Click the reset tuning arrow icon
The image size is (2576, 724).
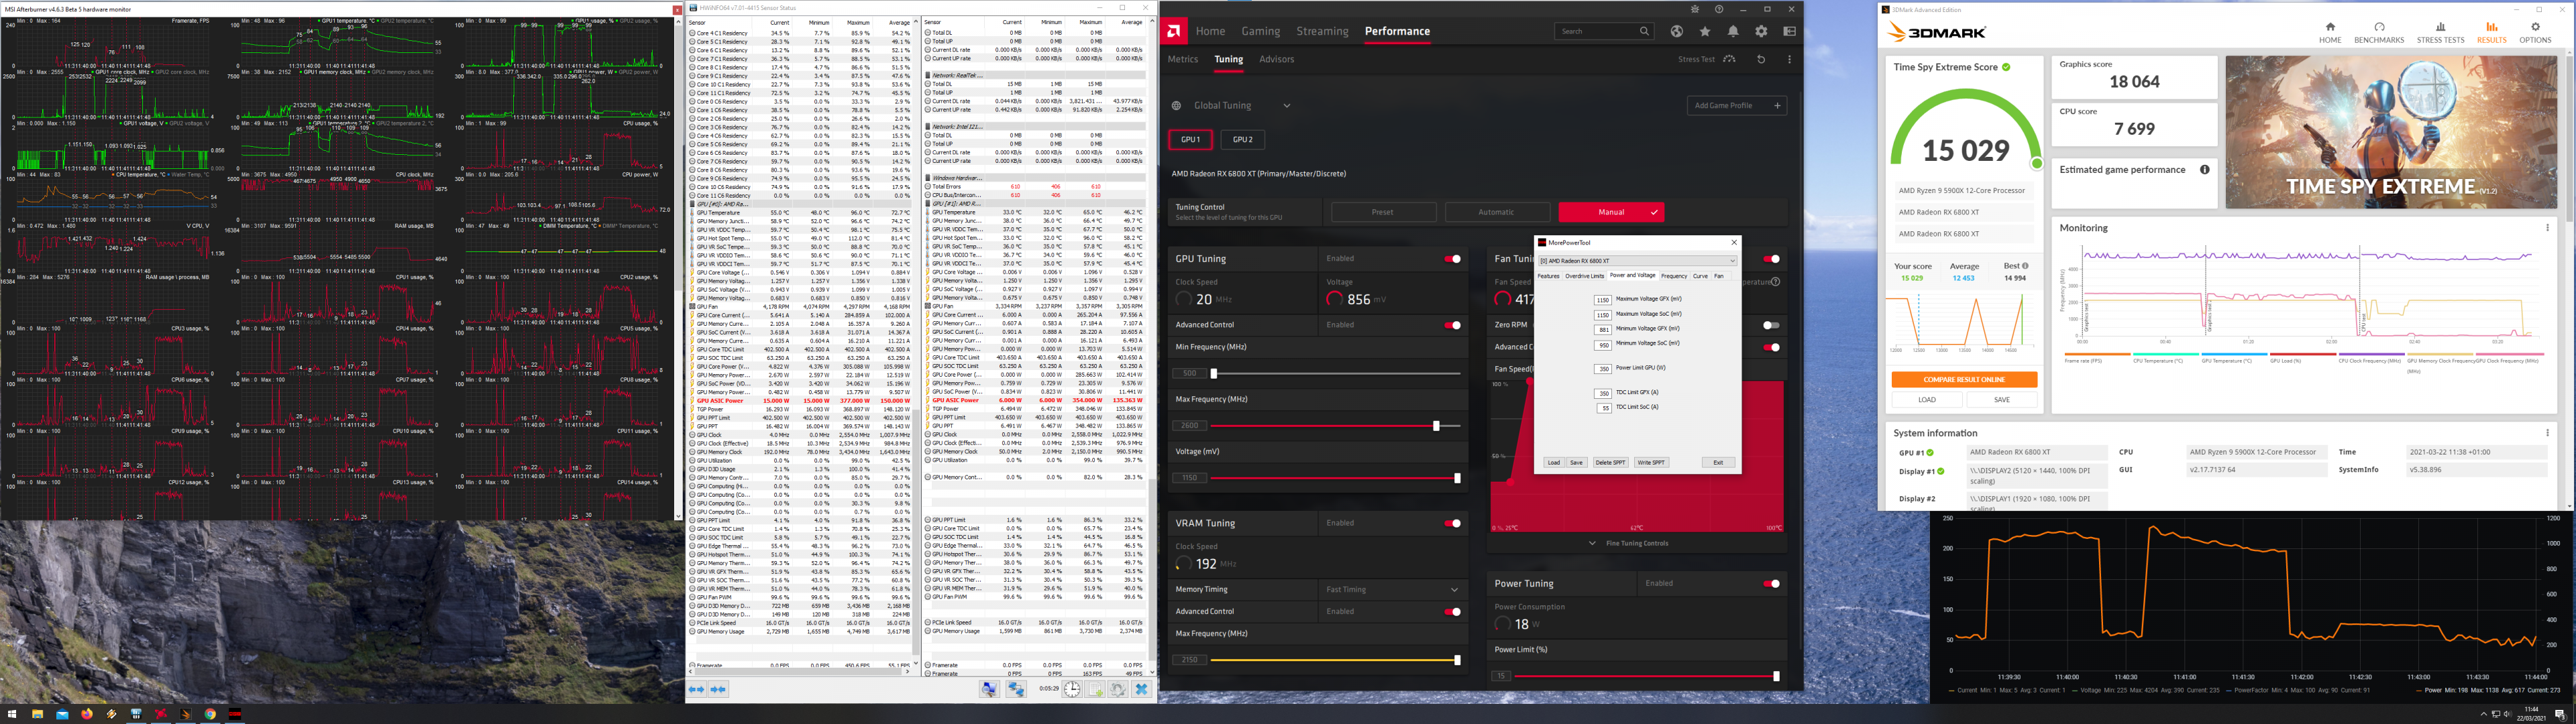pos(1761,59)
